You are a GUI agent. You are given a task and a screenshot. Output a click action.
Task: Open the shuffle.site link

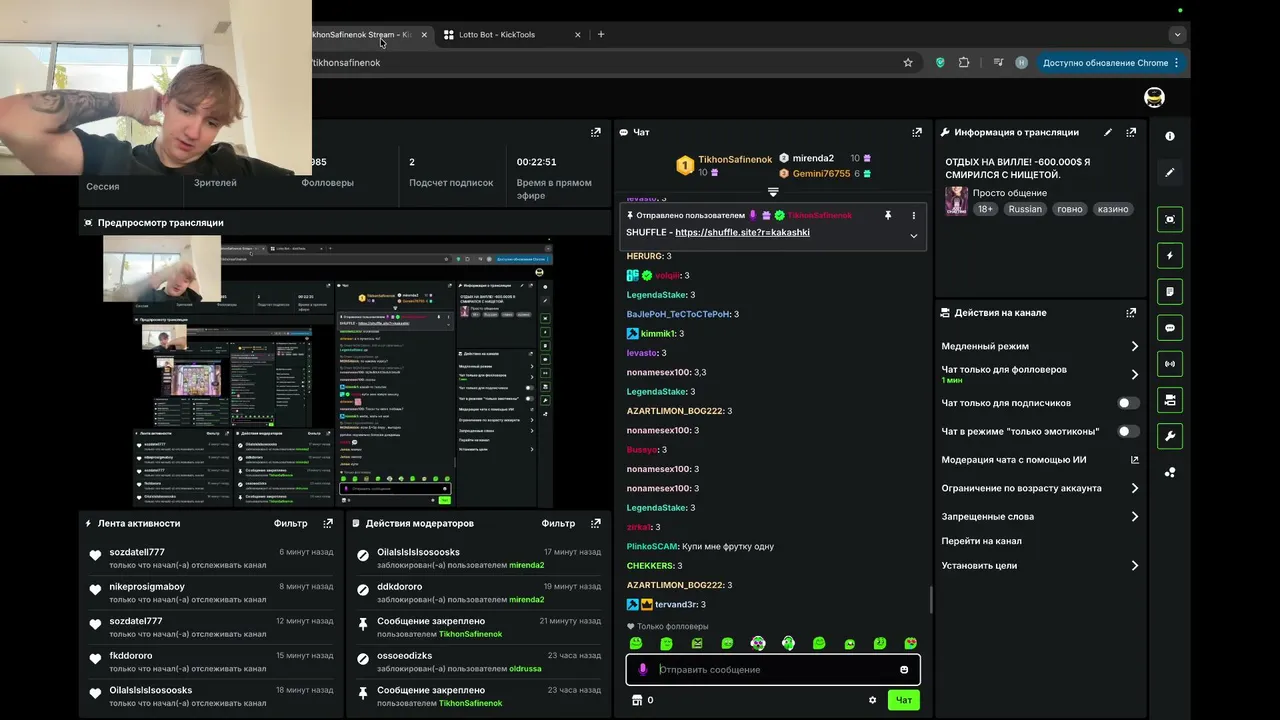pos(742,232)
